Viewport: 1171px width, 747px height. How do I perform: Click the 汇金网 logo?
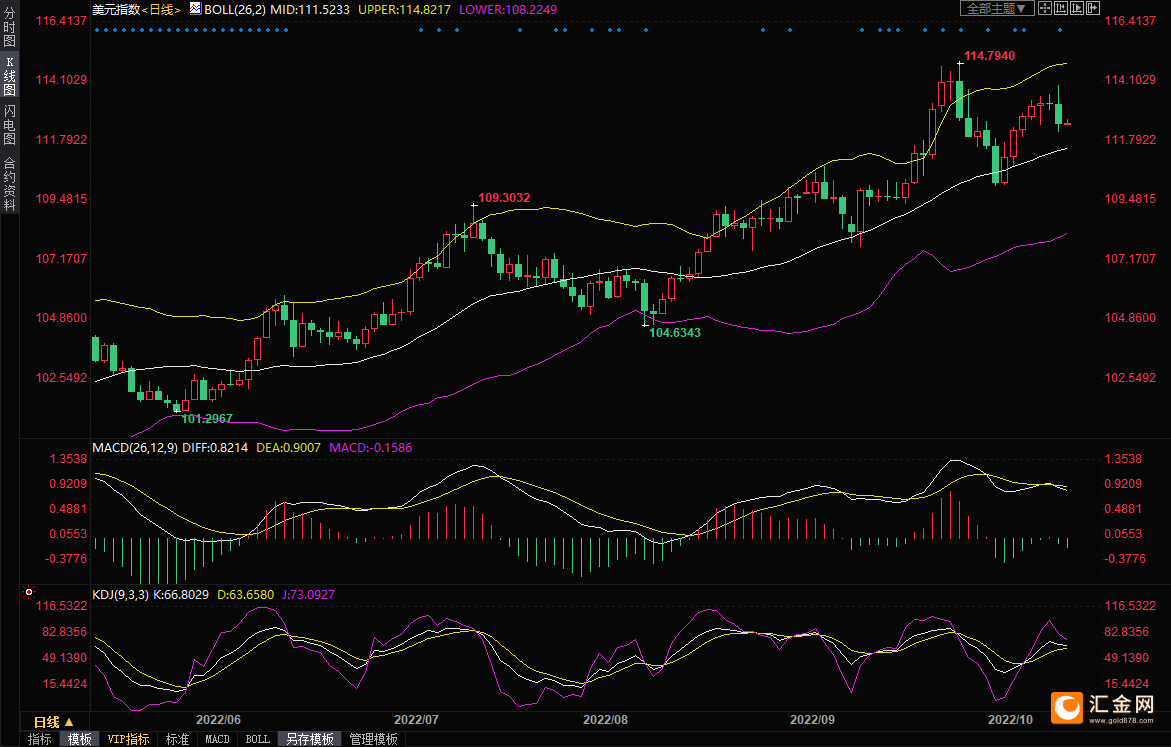pos(1104,707)
